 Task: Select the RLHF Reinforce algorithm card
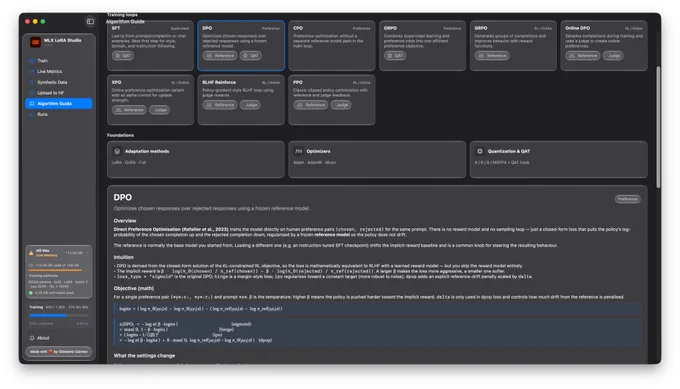click(241, 100)
